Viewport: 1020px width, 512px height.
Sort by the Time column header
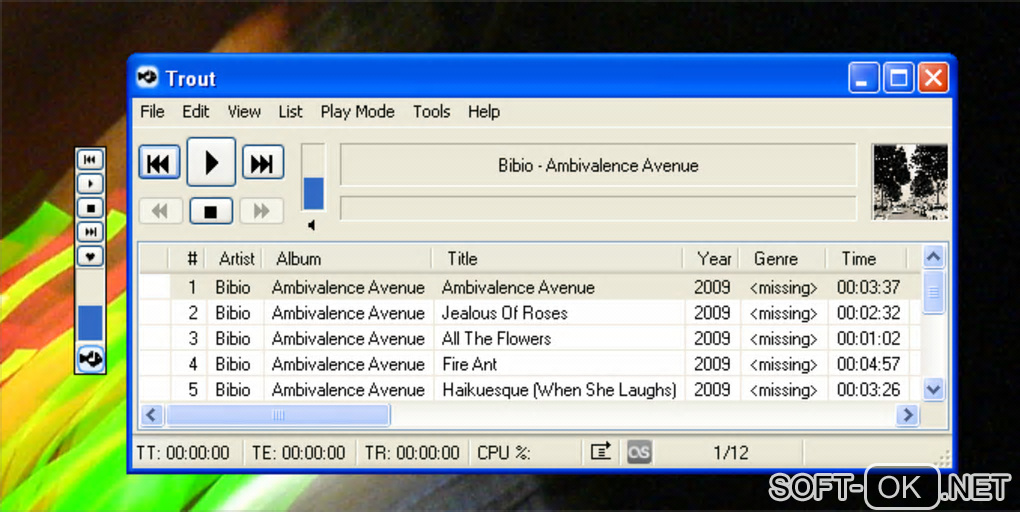[866, 259]
